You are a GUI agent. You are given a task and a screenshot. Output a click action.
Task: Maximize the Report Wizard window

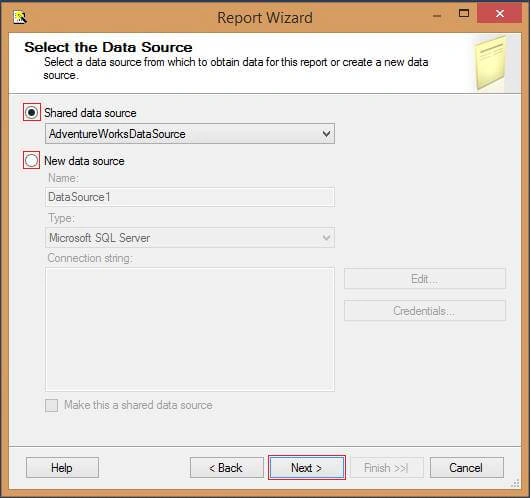pos(464,14)
